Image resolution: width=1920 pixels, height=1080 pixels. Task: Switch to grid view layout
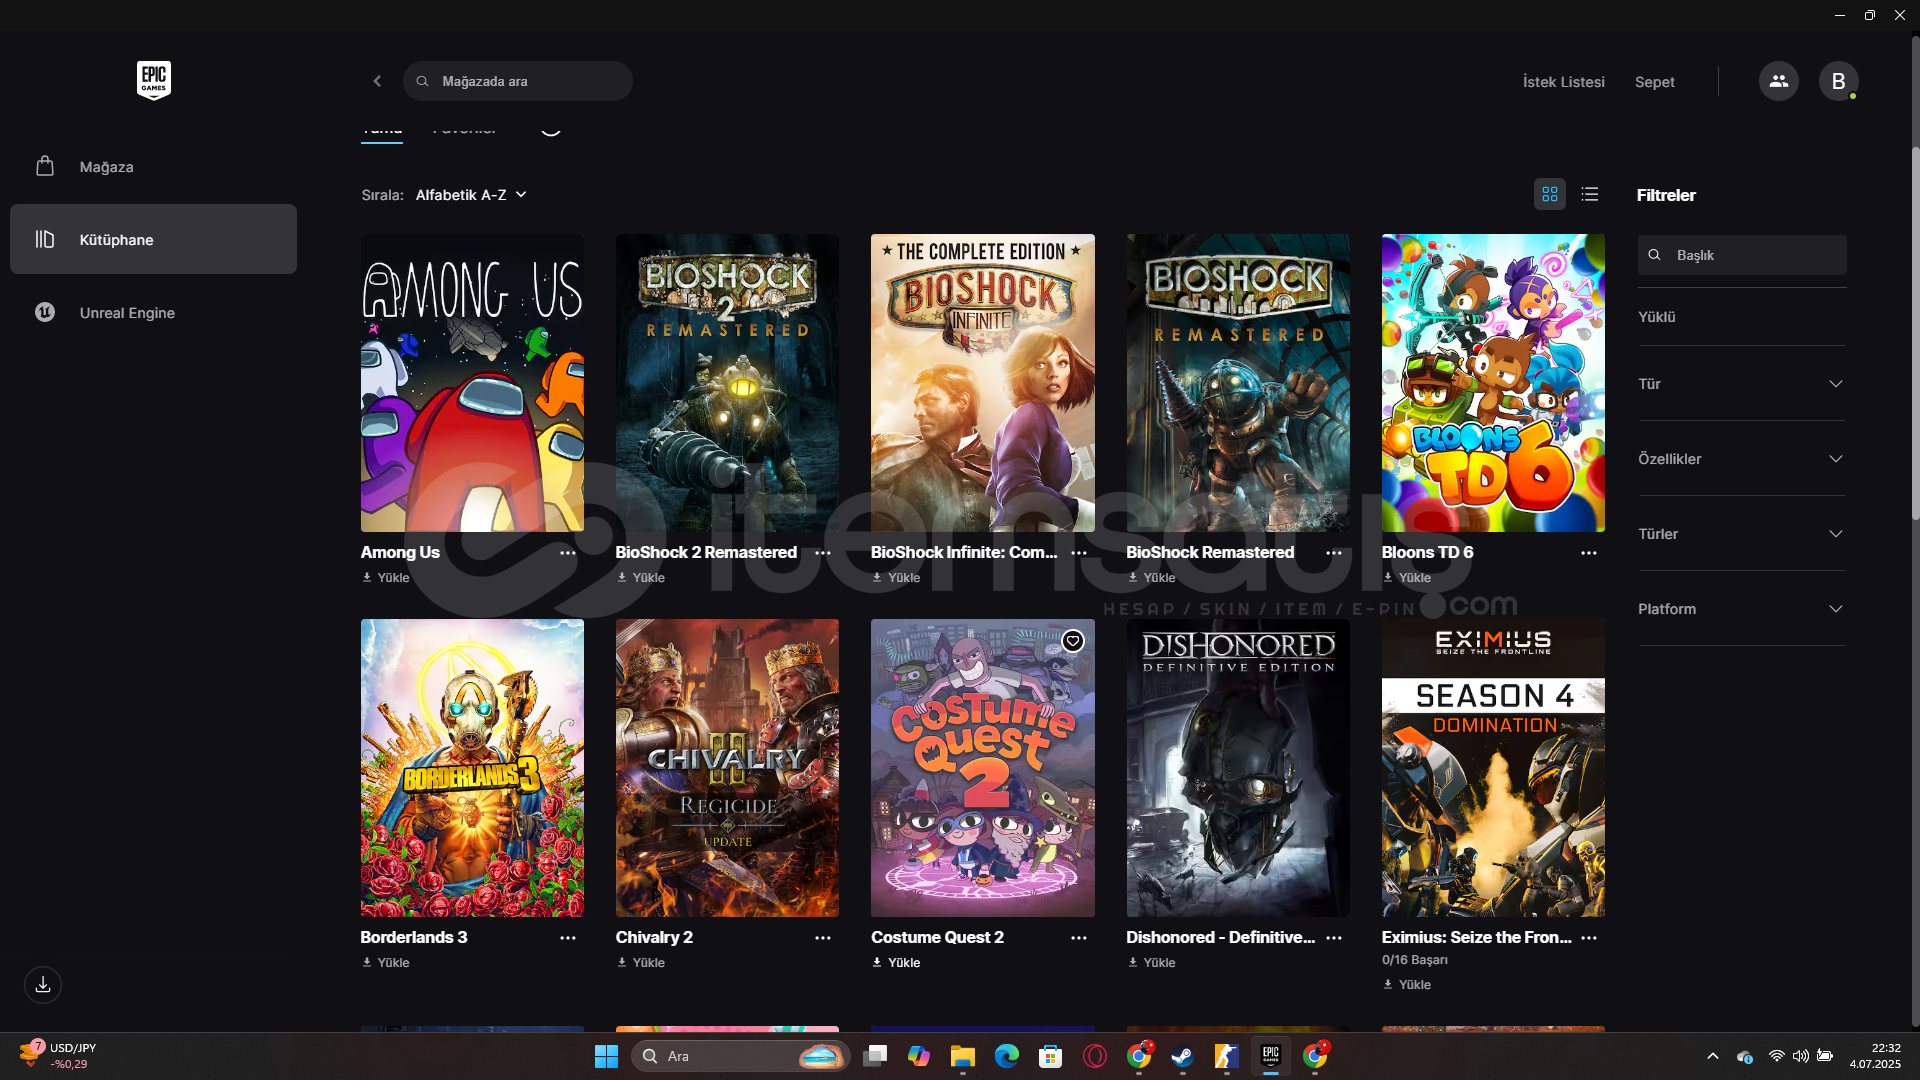1550,194
